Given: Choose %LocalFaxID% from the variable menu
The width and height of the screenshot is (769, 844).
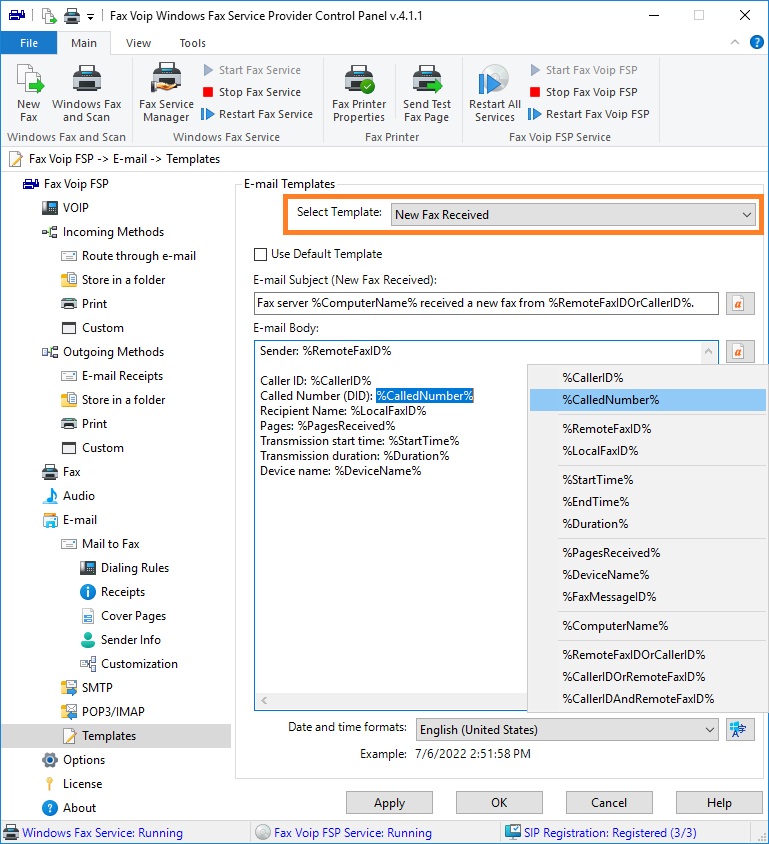Looking at the screenshot, I should (647, 451).
